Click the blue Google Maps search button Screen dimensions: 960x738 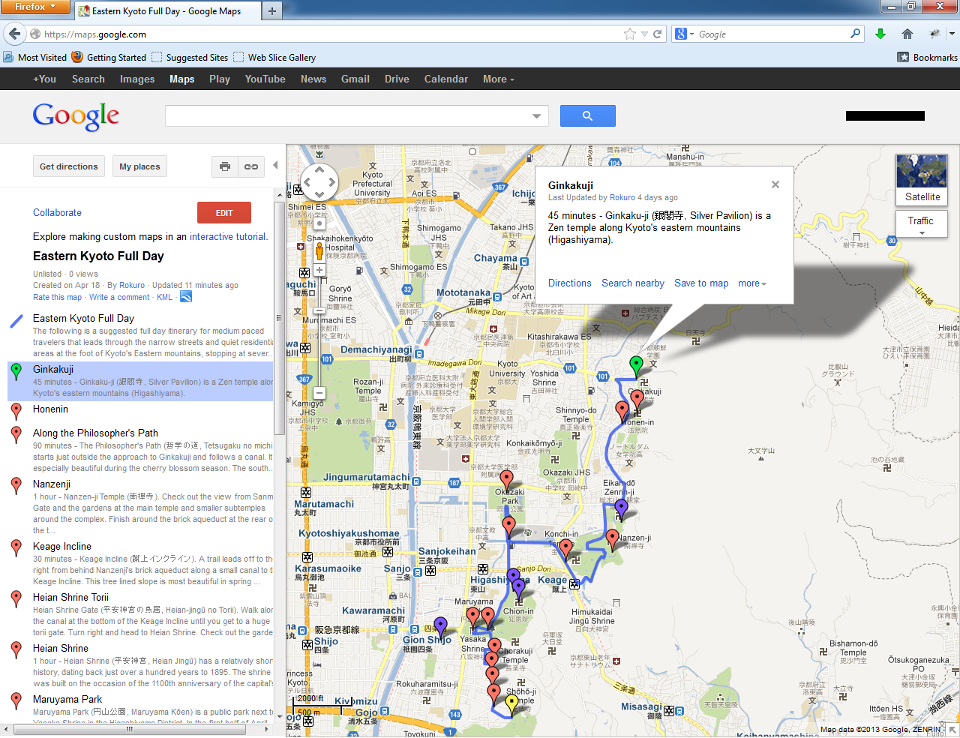point(587,116)
